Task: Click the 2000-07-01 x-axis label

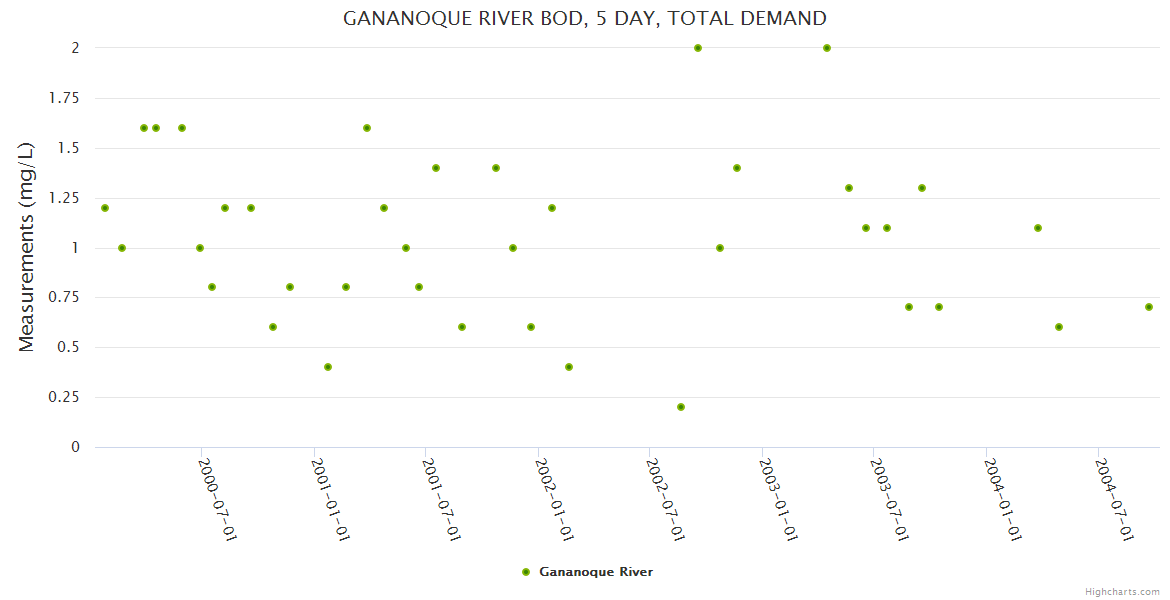Action: pos(217,500)
